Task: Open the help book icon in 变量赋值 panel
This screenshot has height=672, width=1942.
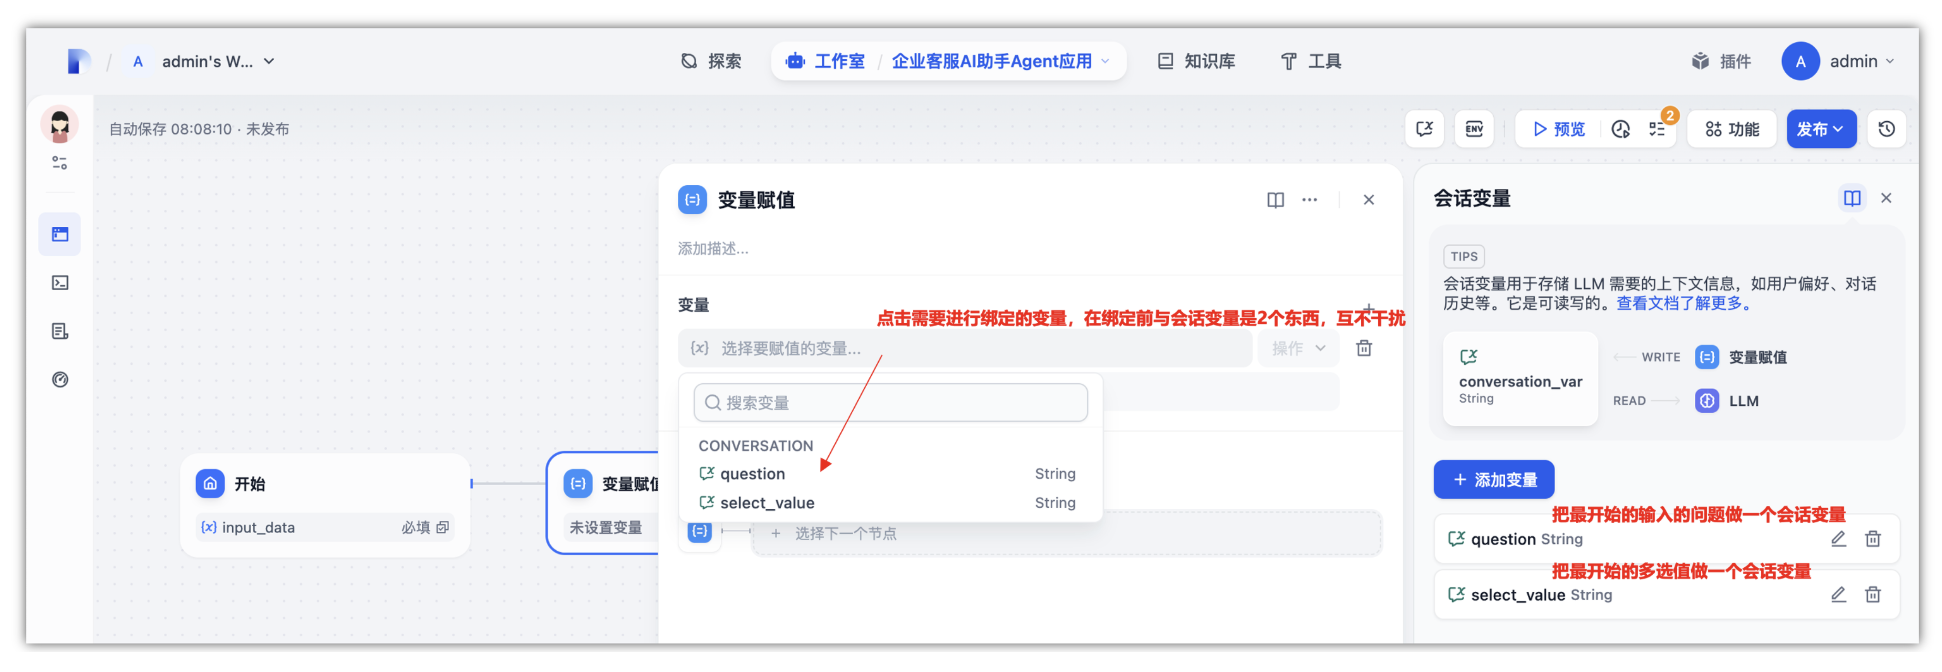Action: [x=1275, y=200]
